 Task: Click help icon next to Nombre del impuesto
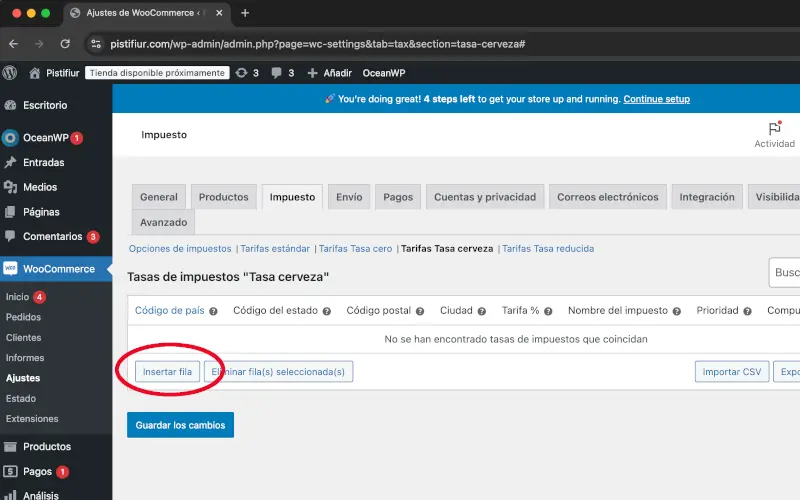click(677, 311)
